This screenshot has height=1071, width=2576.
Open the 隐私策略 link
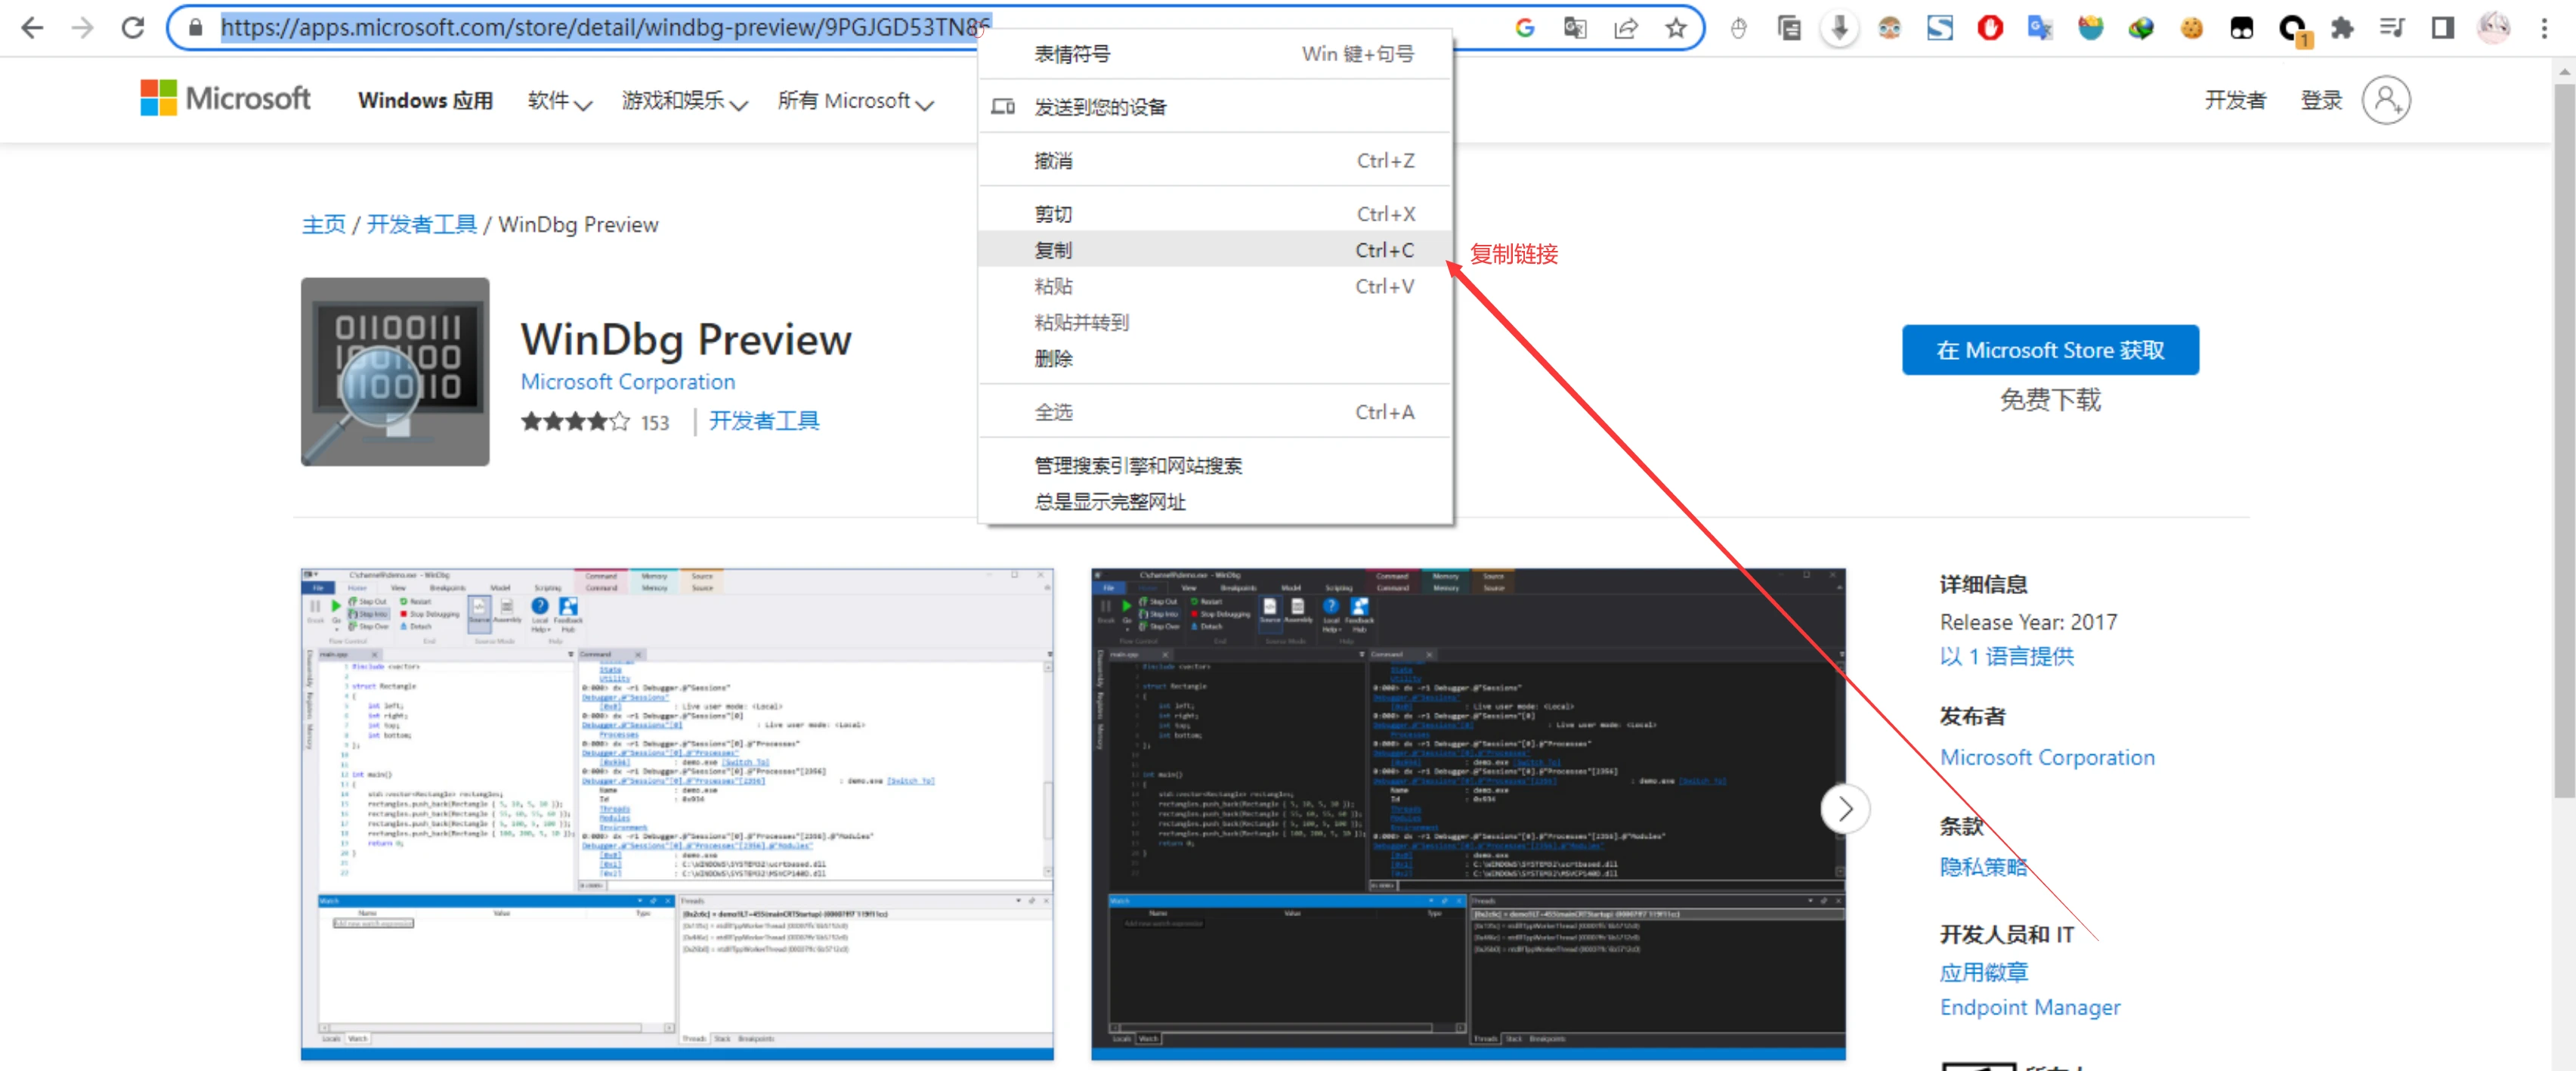coord(1983,867)
